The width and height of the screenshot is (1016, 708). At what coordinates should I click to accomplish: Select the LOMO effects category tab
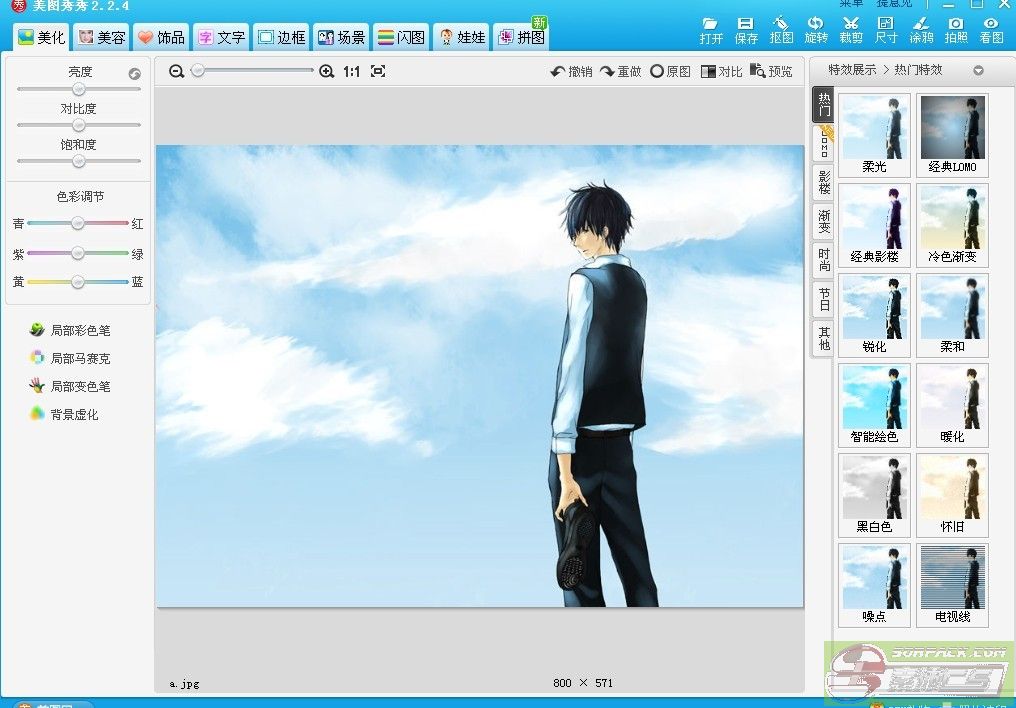point(824,143)
